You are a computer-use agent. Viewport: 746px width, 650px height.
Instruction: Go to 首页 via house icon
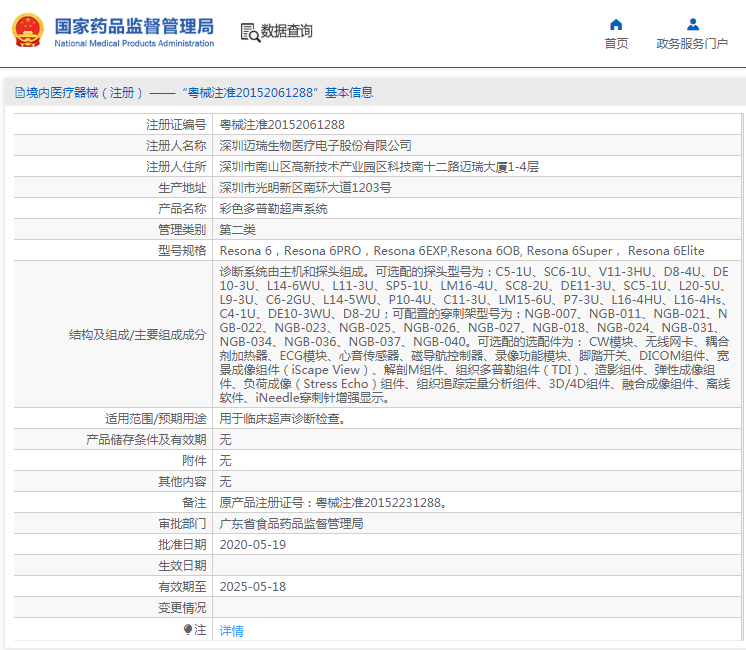pyautogui.click(x=616, y=25)
